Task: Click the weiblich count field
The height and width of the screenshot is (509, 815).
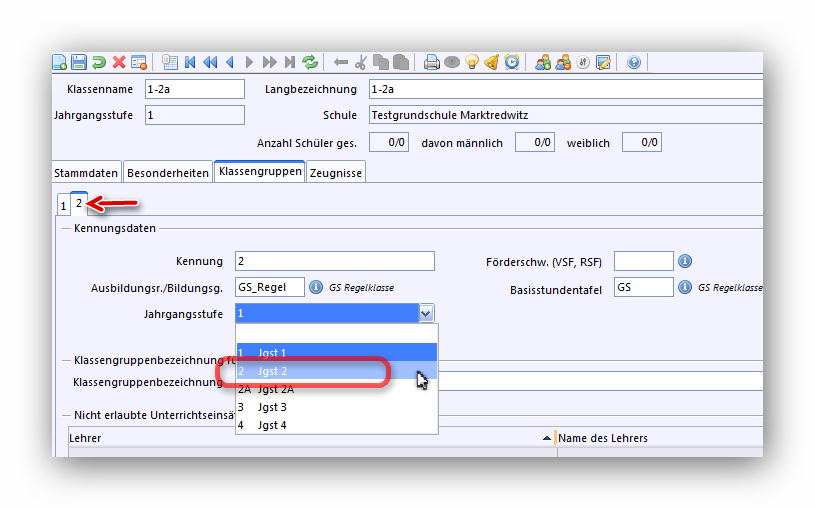Action: point(642,142)
